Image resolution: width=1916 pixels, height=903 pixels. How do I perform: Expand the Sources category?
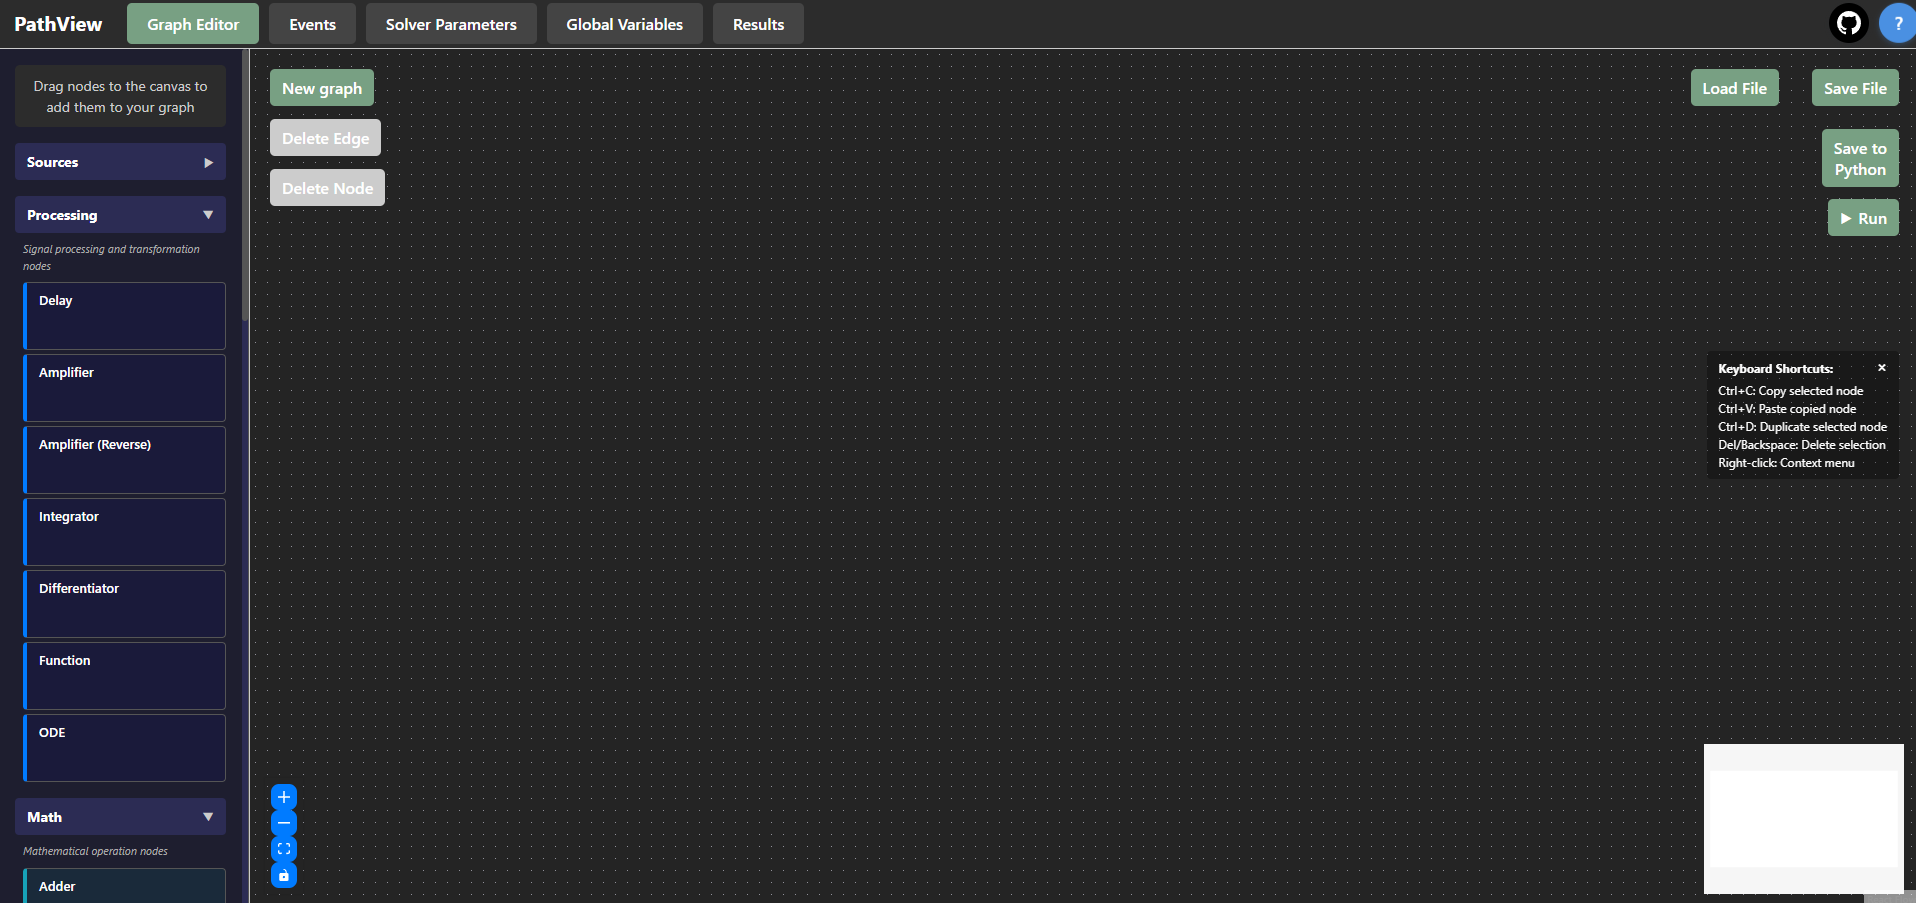pyautogui.click(x=120, y=162)
